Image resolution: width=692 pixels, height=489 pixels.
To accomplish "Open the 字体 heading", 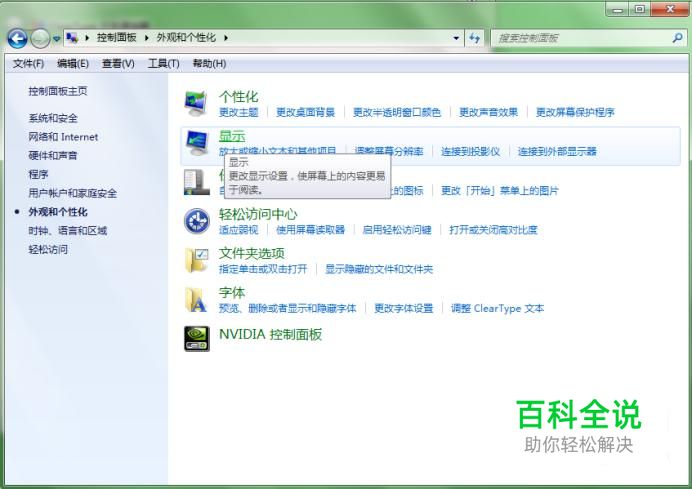I will click(x=232, y=293).
